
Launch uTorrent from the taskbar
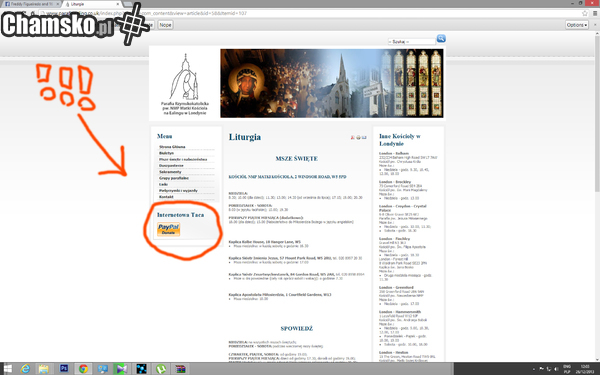(161, 369)
